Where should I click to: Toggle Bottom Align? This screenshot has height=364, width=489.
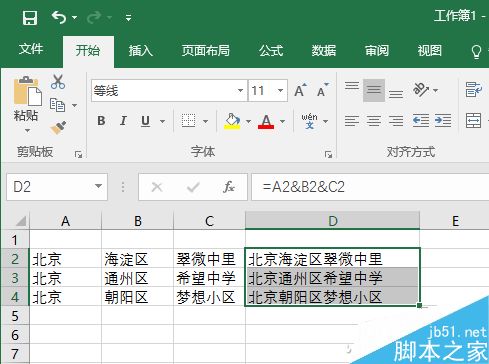point(396,94)
